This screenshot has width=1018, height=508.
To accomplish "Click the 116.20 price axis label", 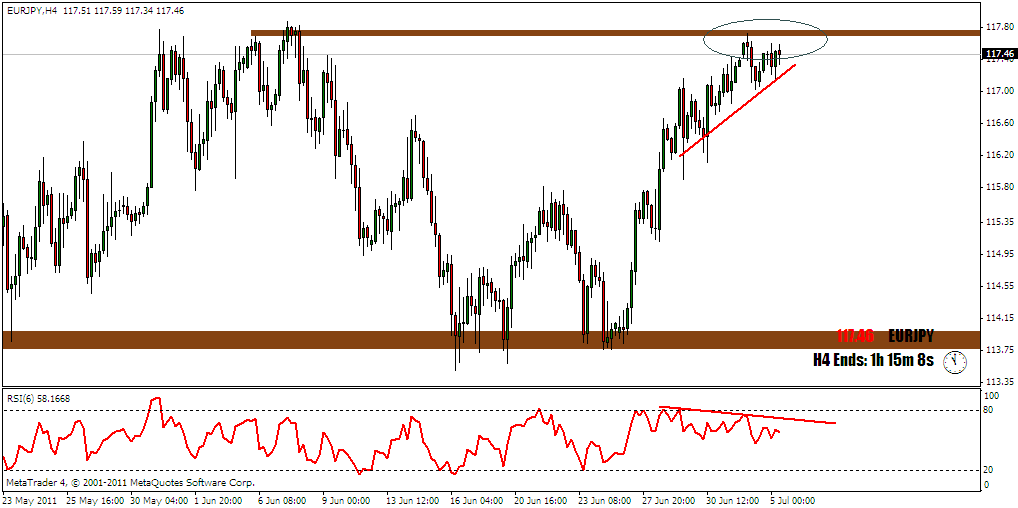I will click(1000, 155).
